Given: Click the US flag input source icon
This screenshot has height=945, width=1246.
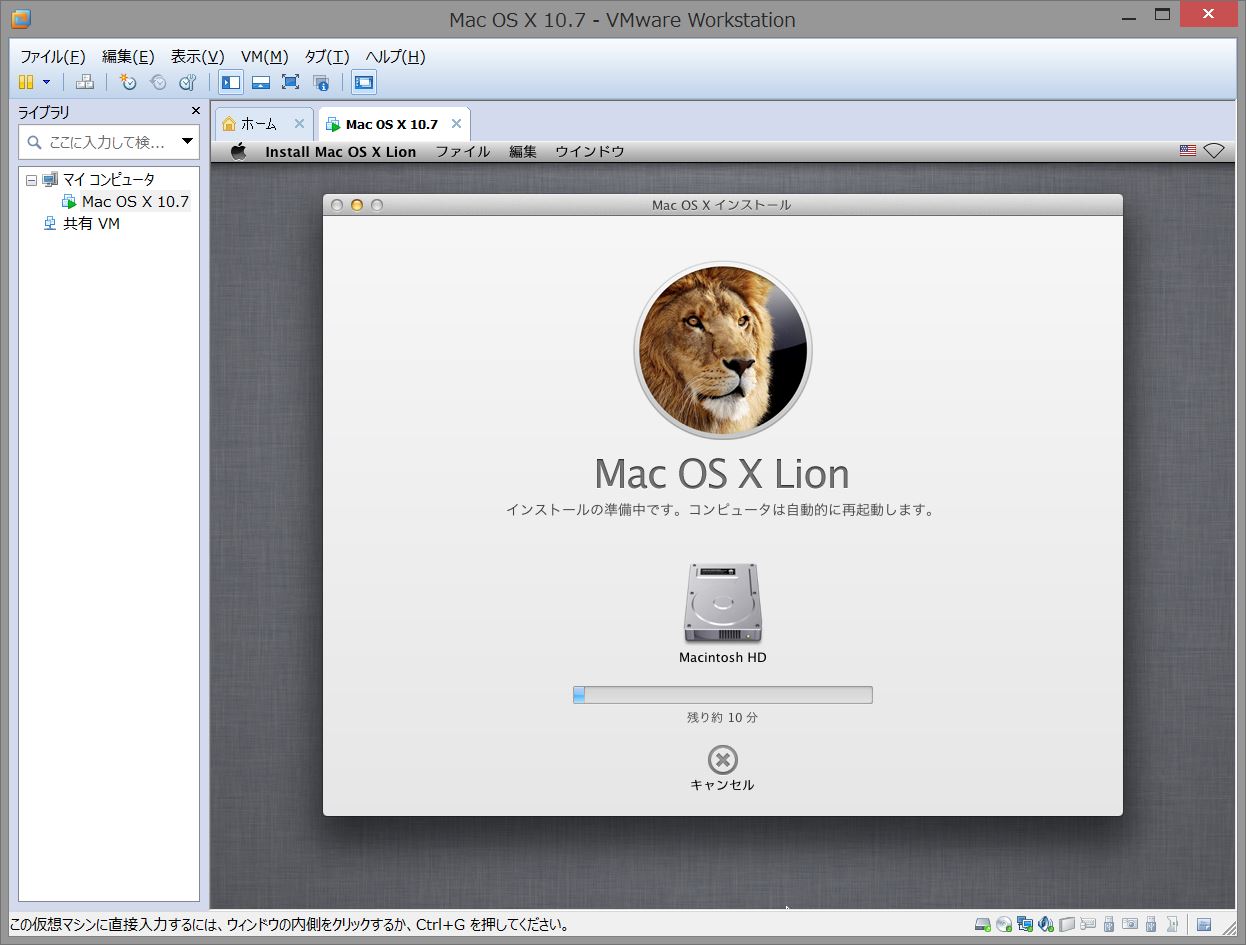Looking at the screenshot, I should pos(1188,151).
